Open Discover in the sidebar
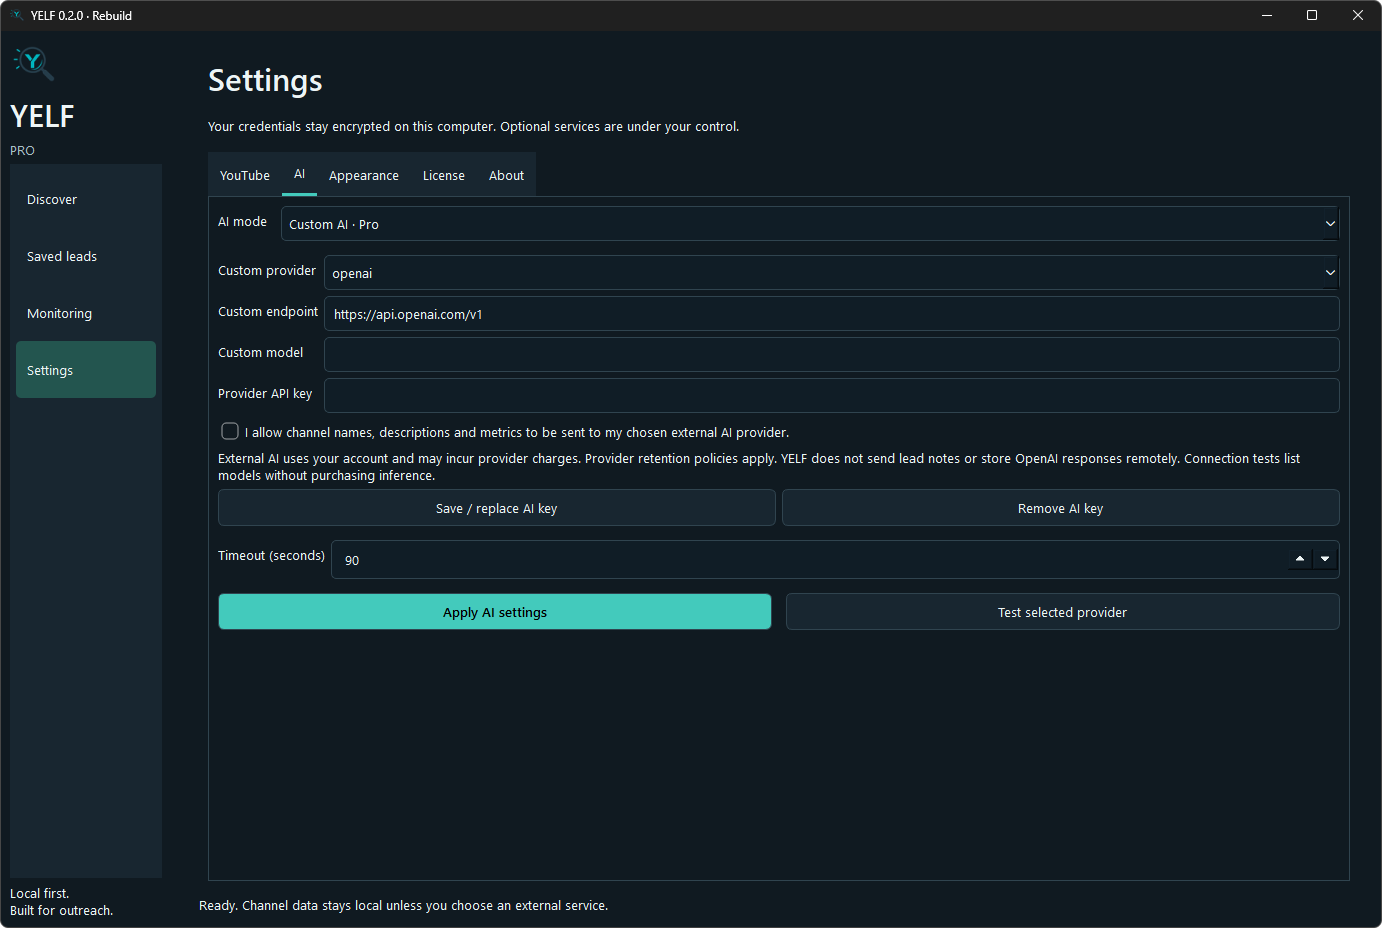The width and height of the screenshot is (1382, 928). click(86, 199)
